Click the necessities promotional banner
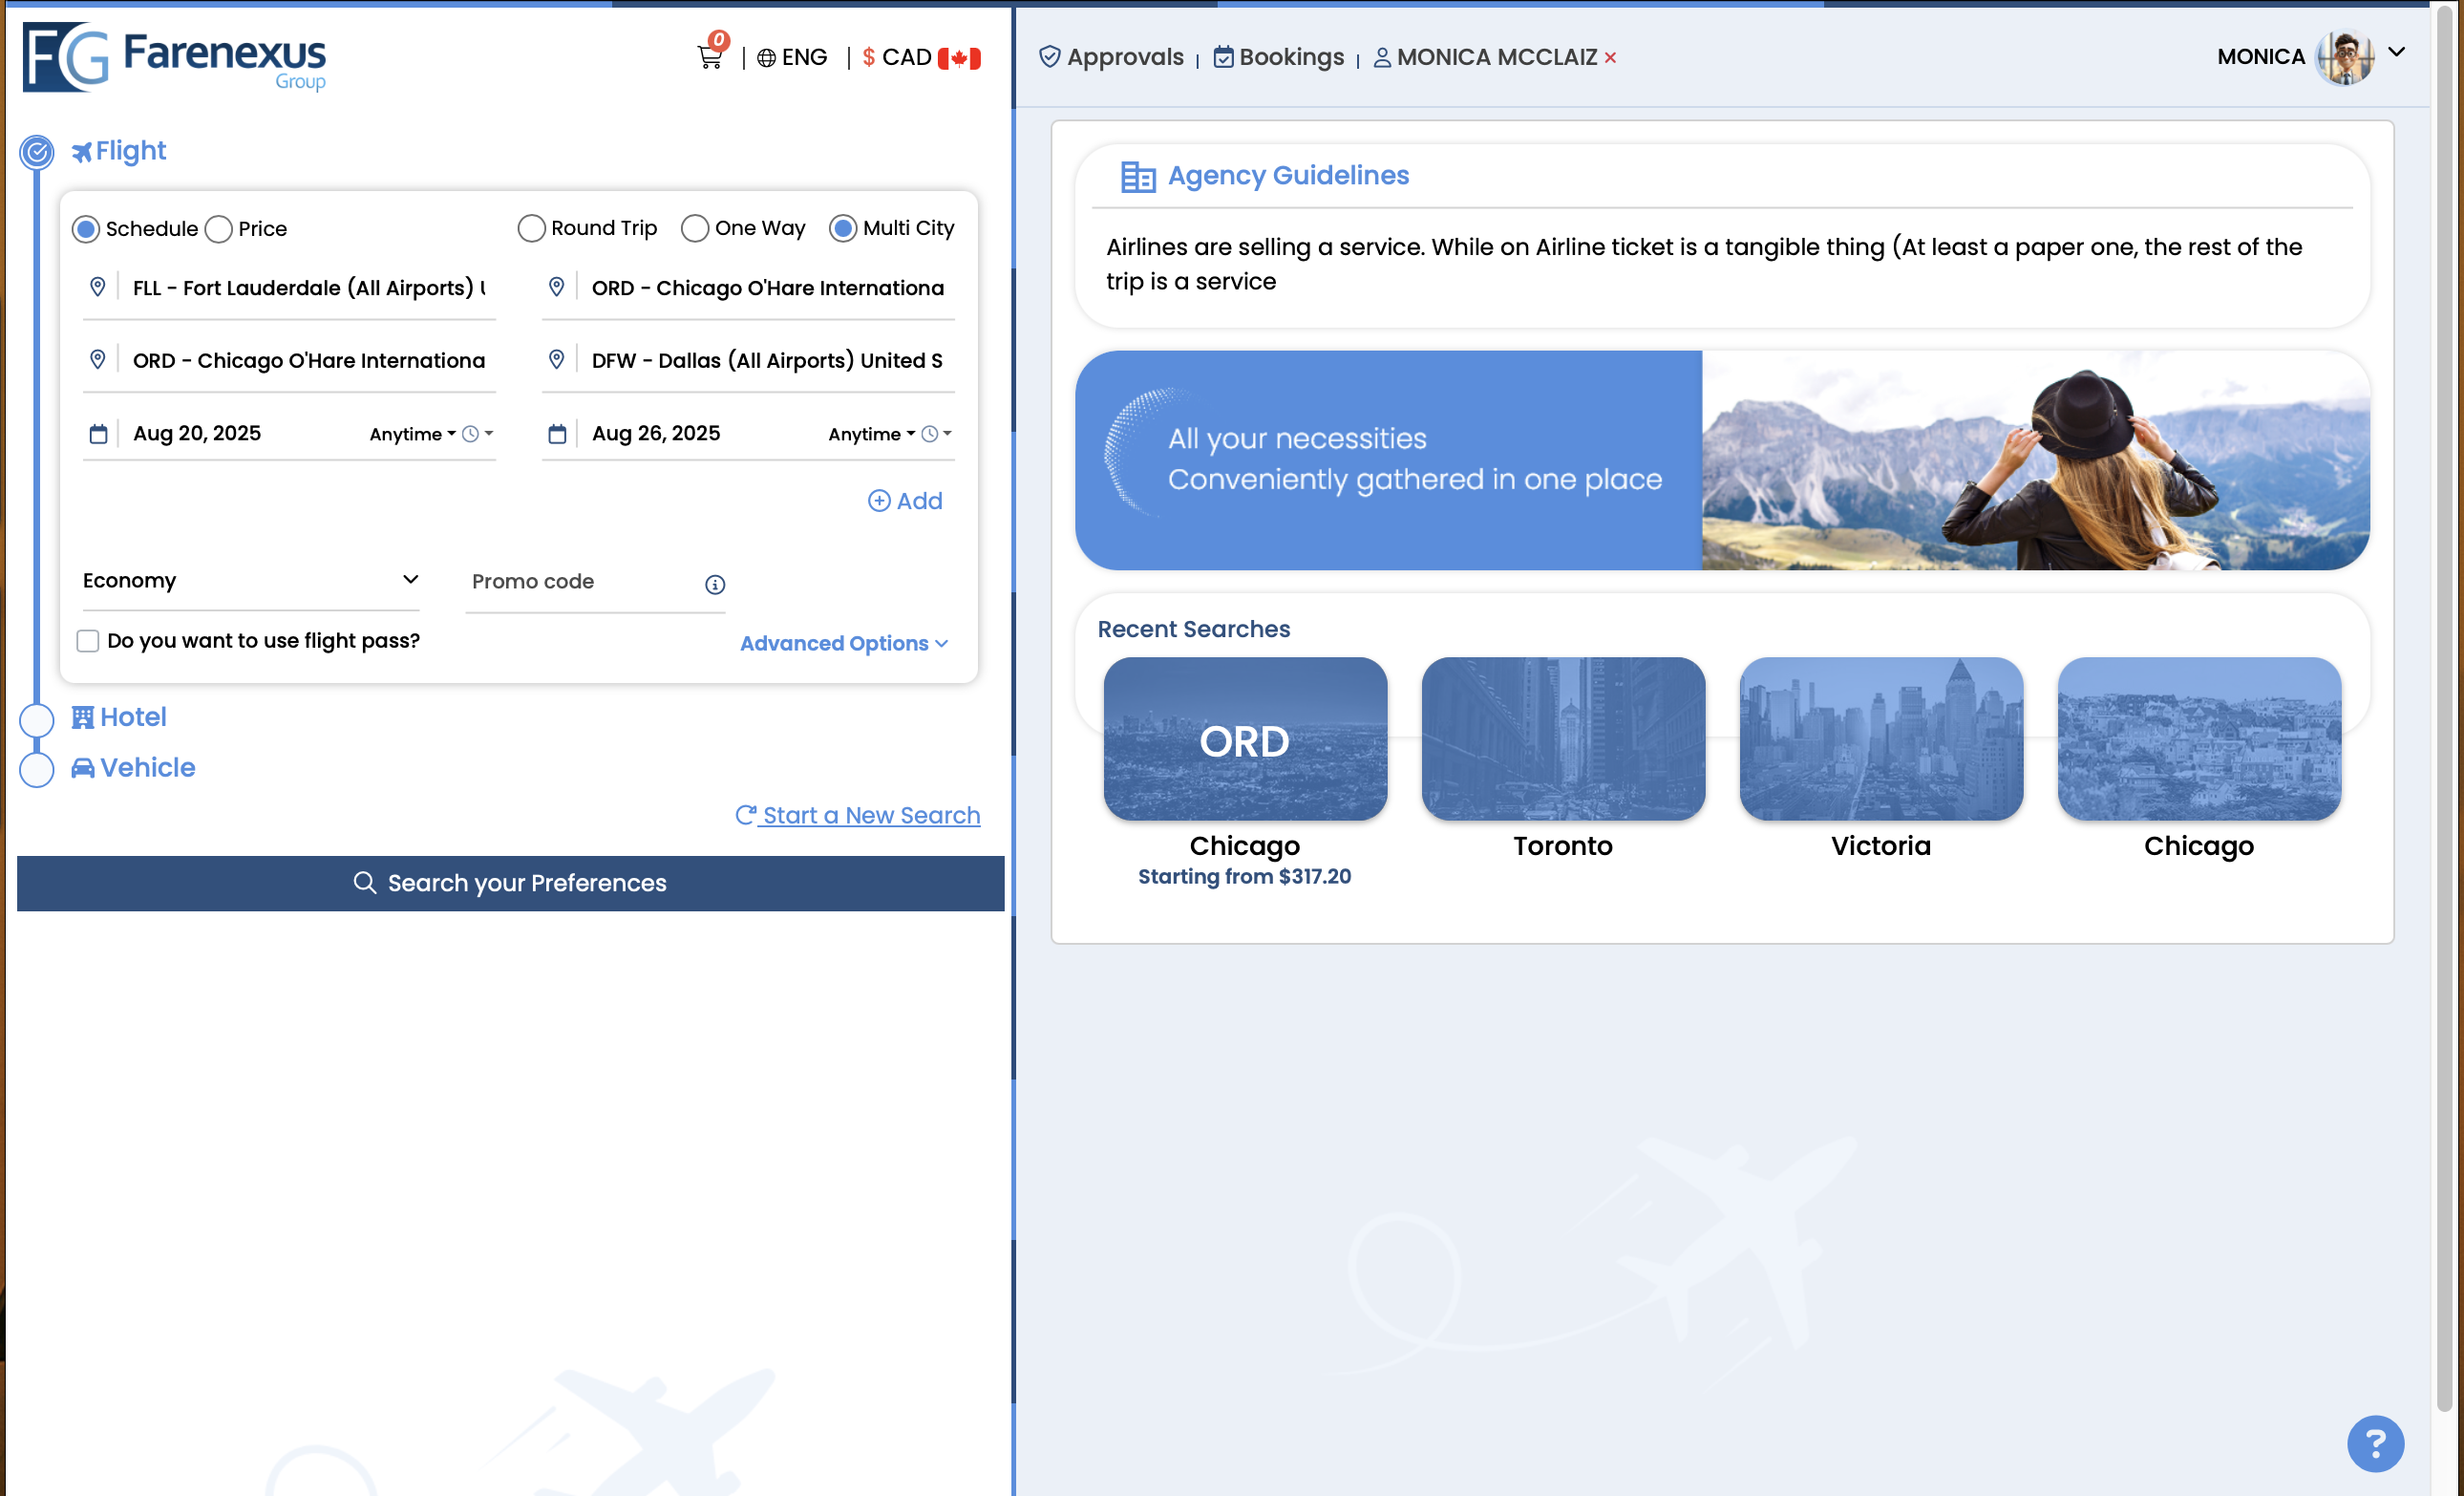 [x=1722, y=460]
